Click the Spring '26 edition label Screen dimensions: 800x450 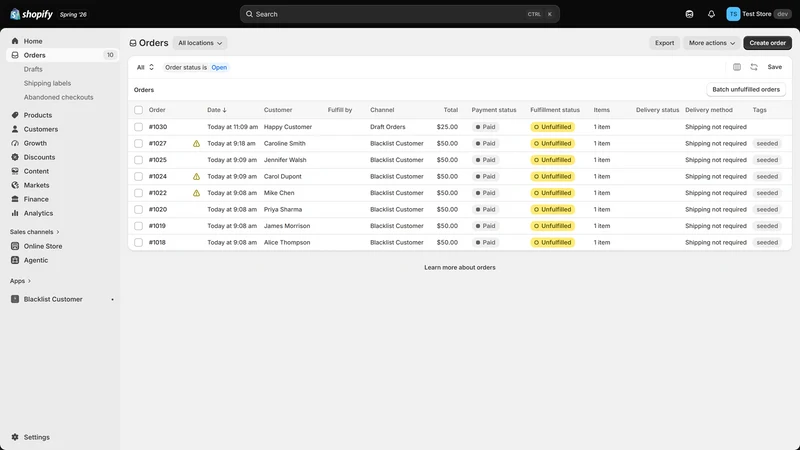pyautogui.click(x=73, y=15)
